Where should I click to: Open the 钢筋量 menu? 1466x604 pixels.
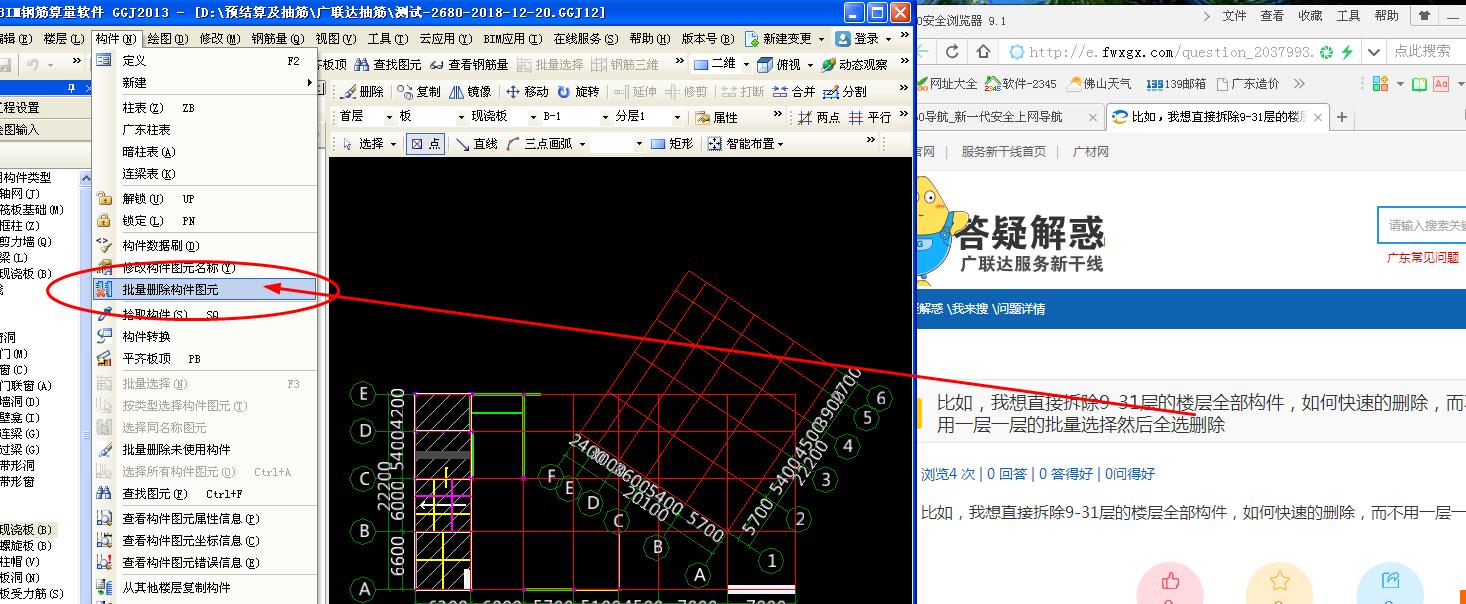pos(277,38)
